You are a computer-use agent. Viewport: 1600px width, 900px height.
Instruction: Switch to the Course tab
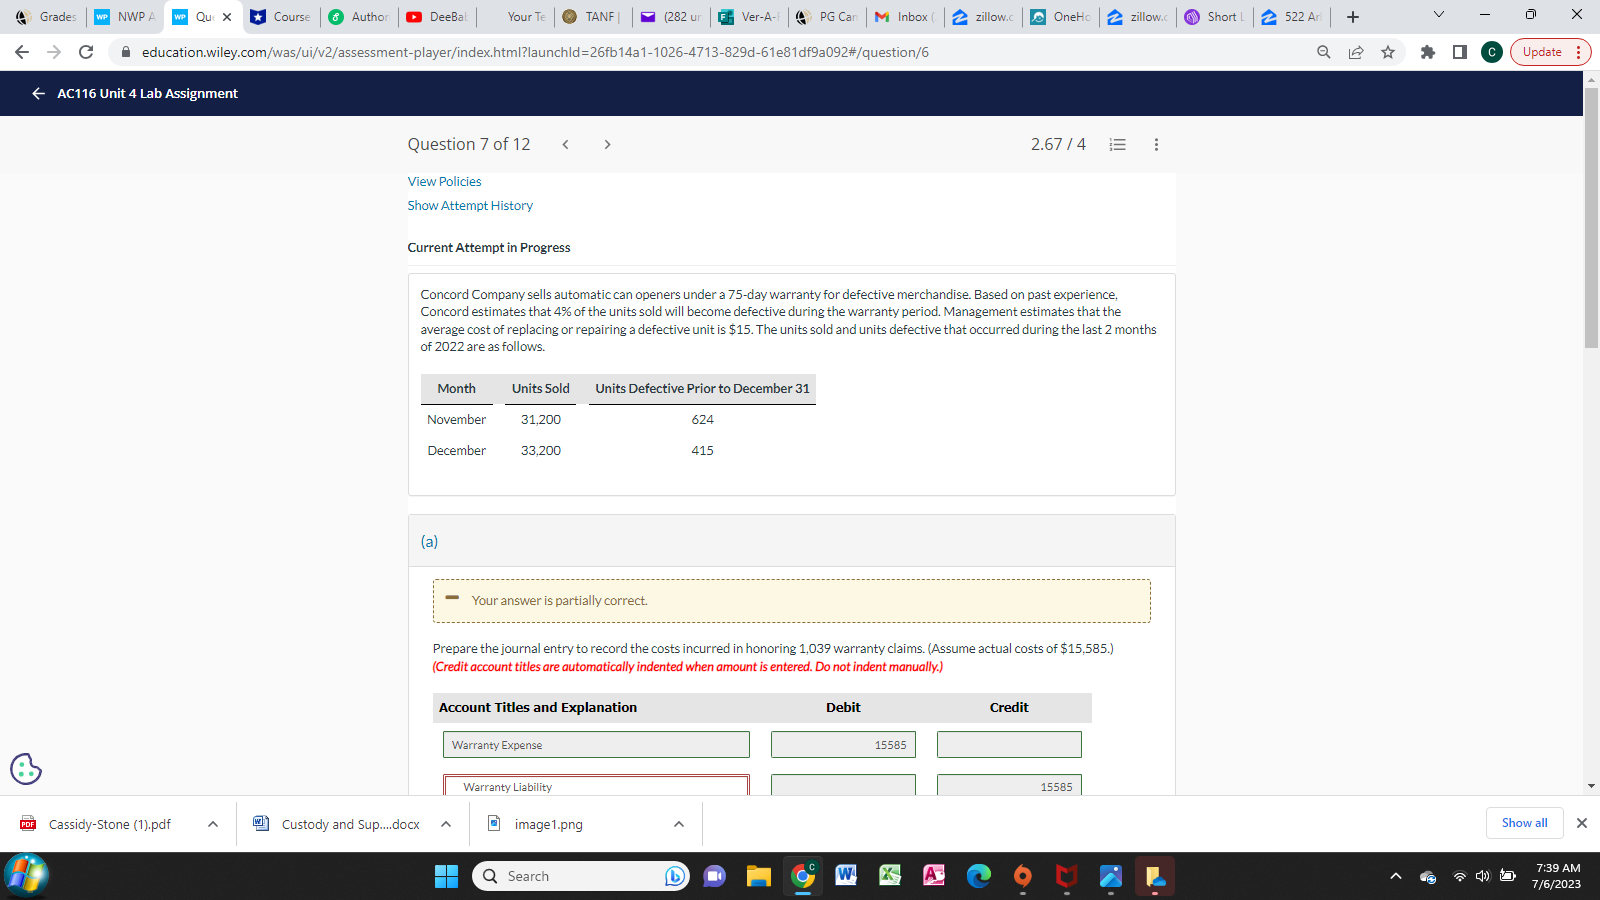tap(282, 17)
